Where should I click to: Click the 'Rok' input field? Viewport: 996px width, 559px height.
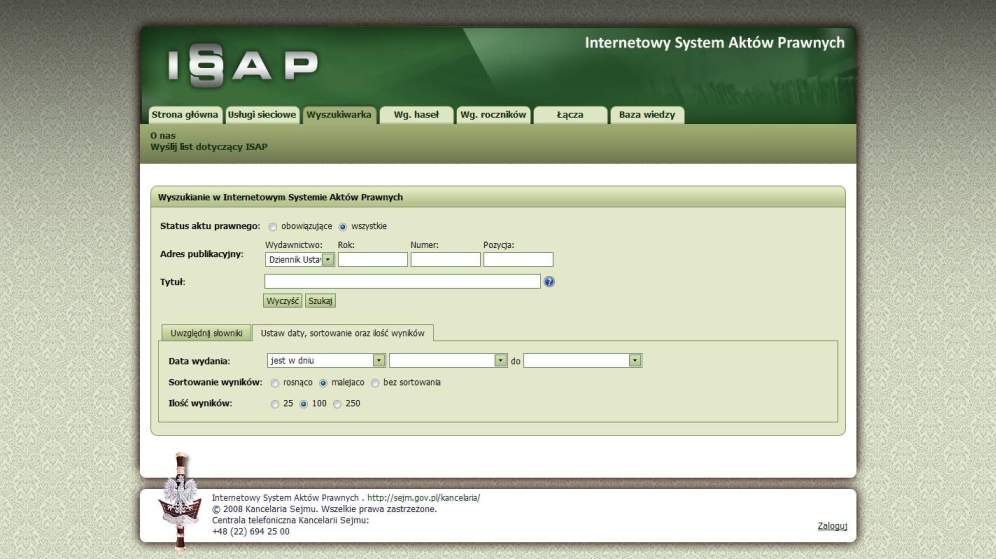click(373, 259)
